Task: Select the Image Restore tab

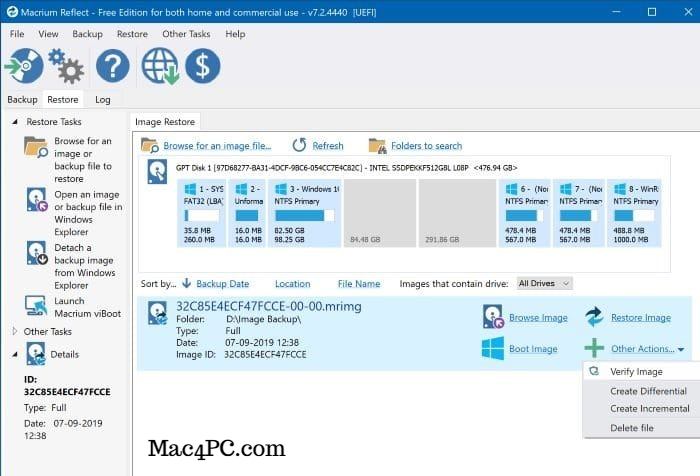Action: 165,121
